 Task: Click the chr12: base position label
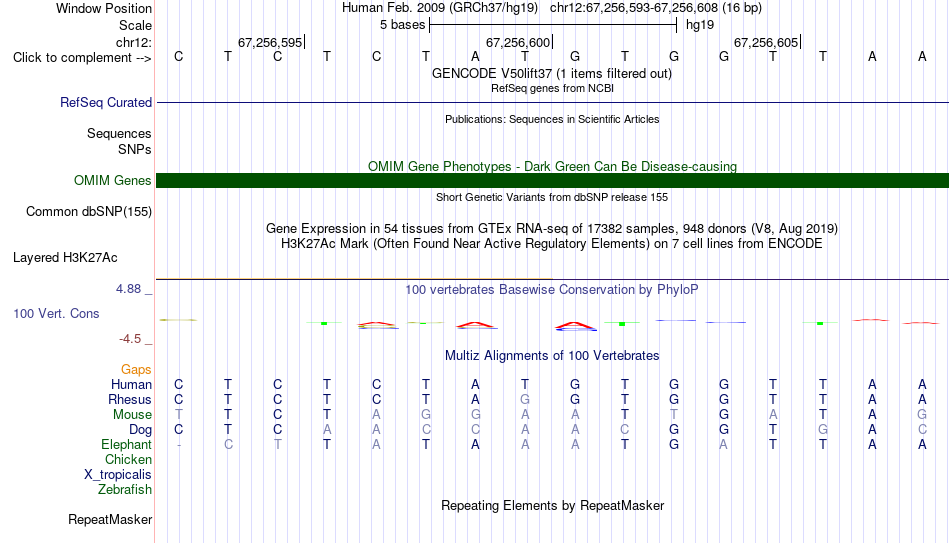click(x=133, y=42)
